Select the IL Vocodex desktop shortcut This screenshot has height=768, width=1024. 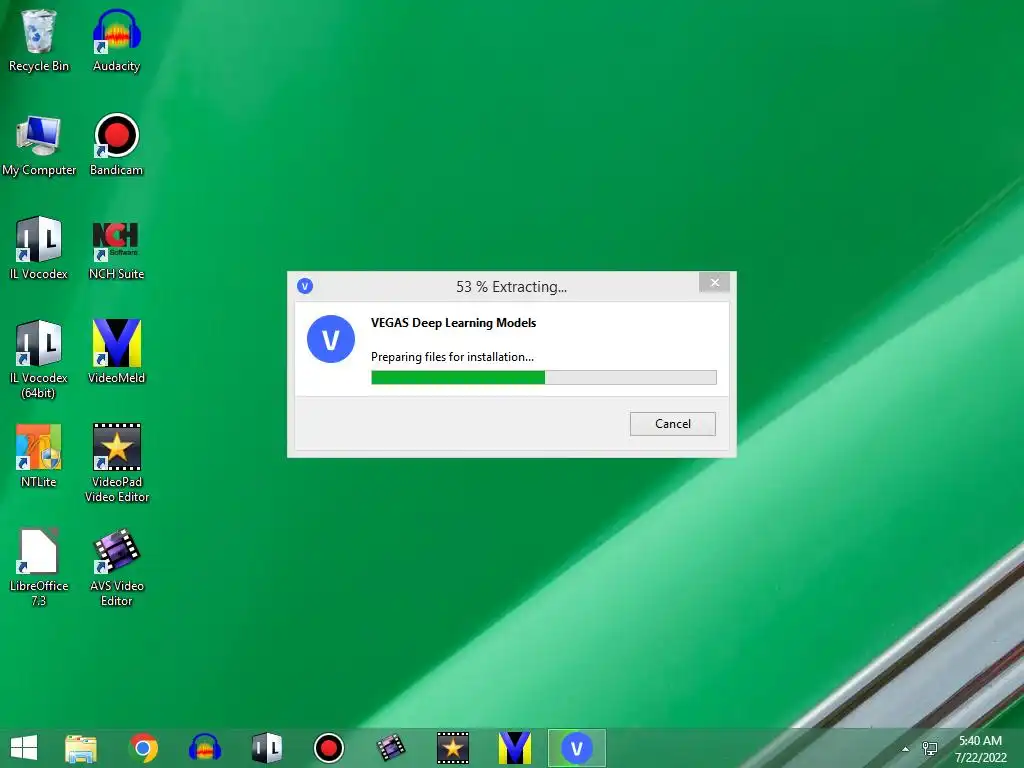coord(39,248)
